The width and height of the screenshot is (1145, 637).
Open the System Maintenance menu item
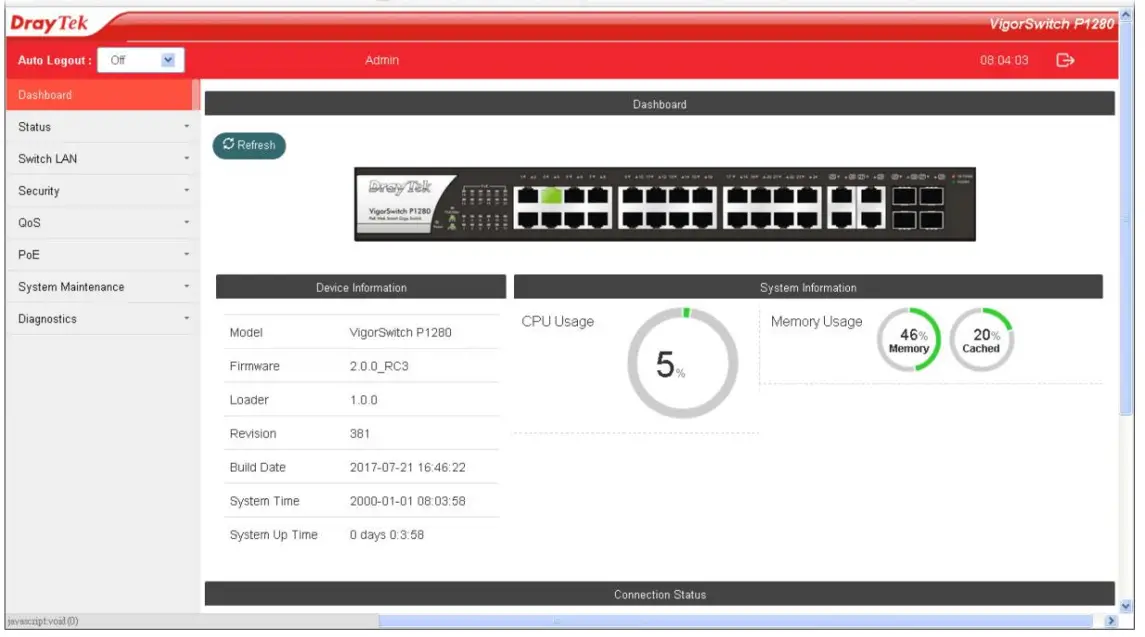[101, 286]
